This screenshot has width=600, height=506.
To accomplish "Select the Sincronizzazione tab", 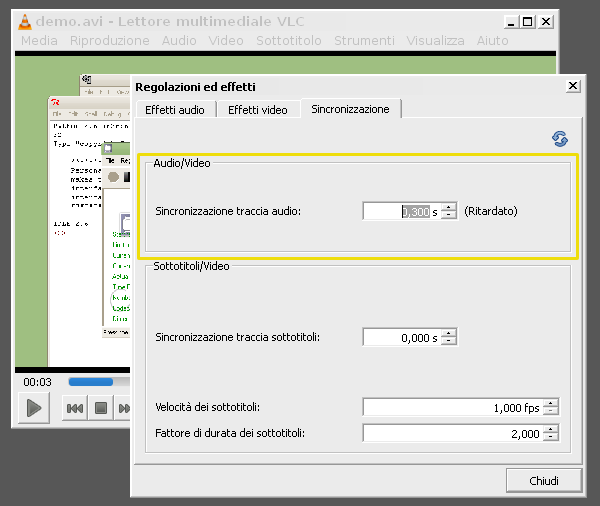I will tap(350, 108).
